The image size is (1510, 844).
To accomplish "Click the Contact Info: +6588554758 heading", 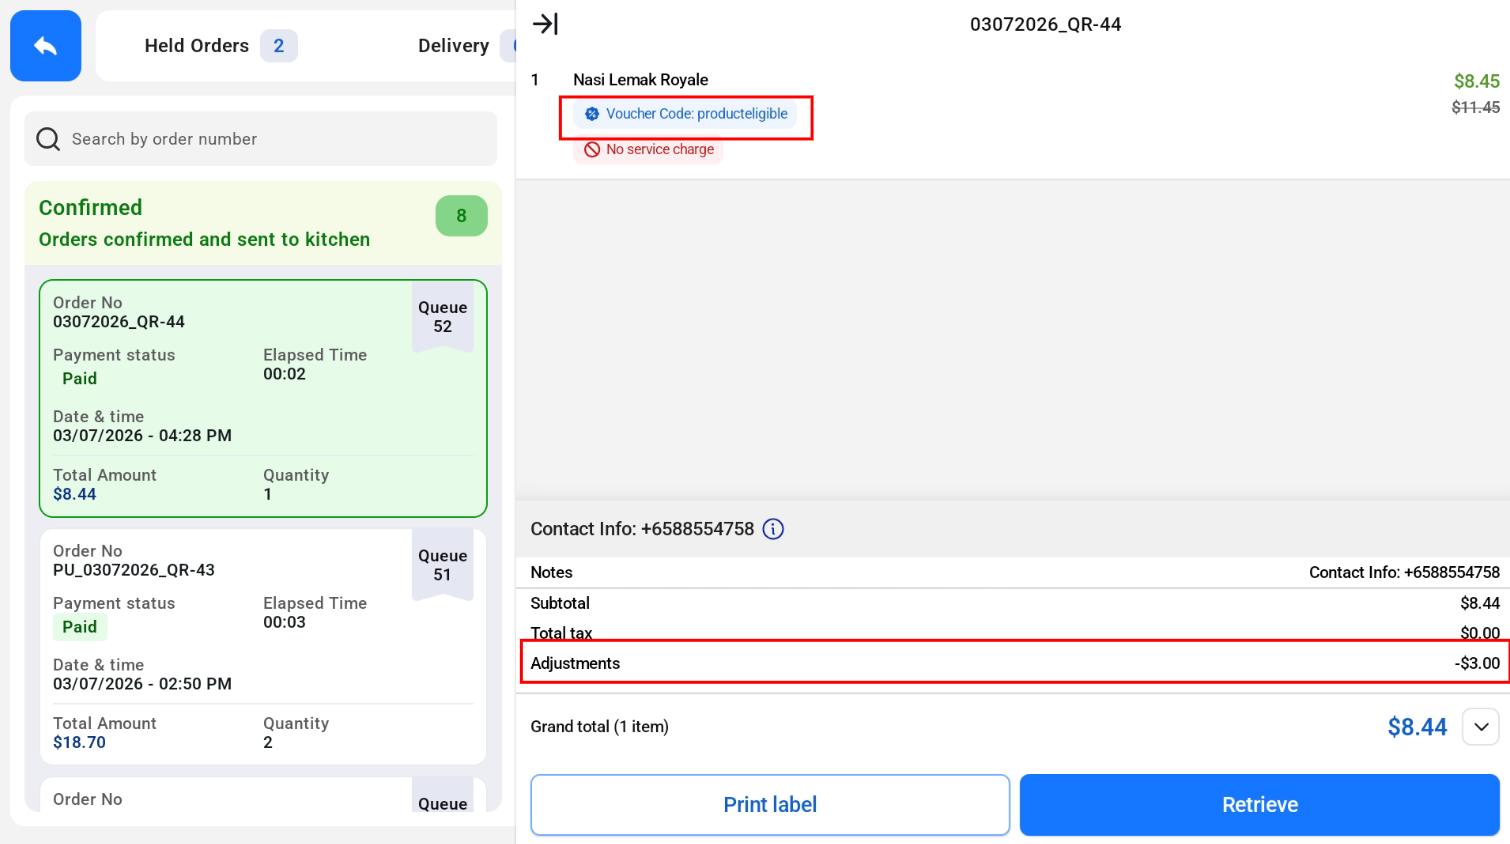I will pos(642,529).
